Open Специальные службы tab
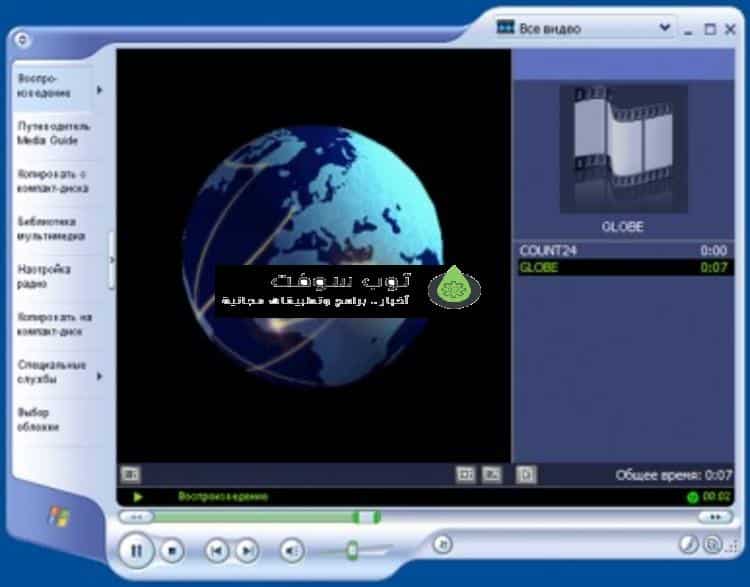 [x=52, y=372]
